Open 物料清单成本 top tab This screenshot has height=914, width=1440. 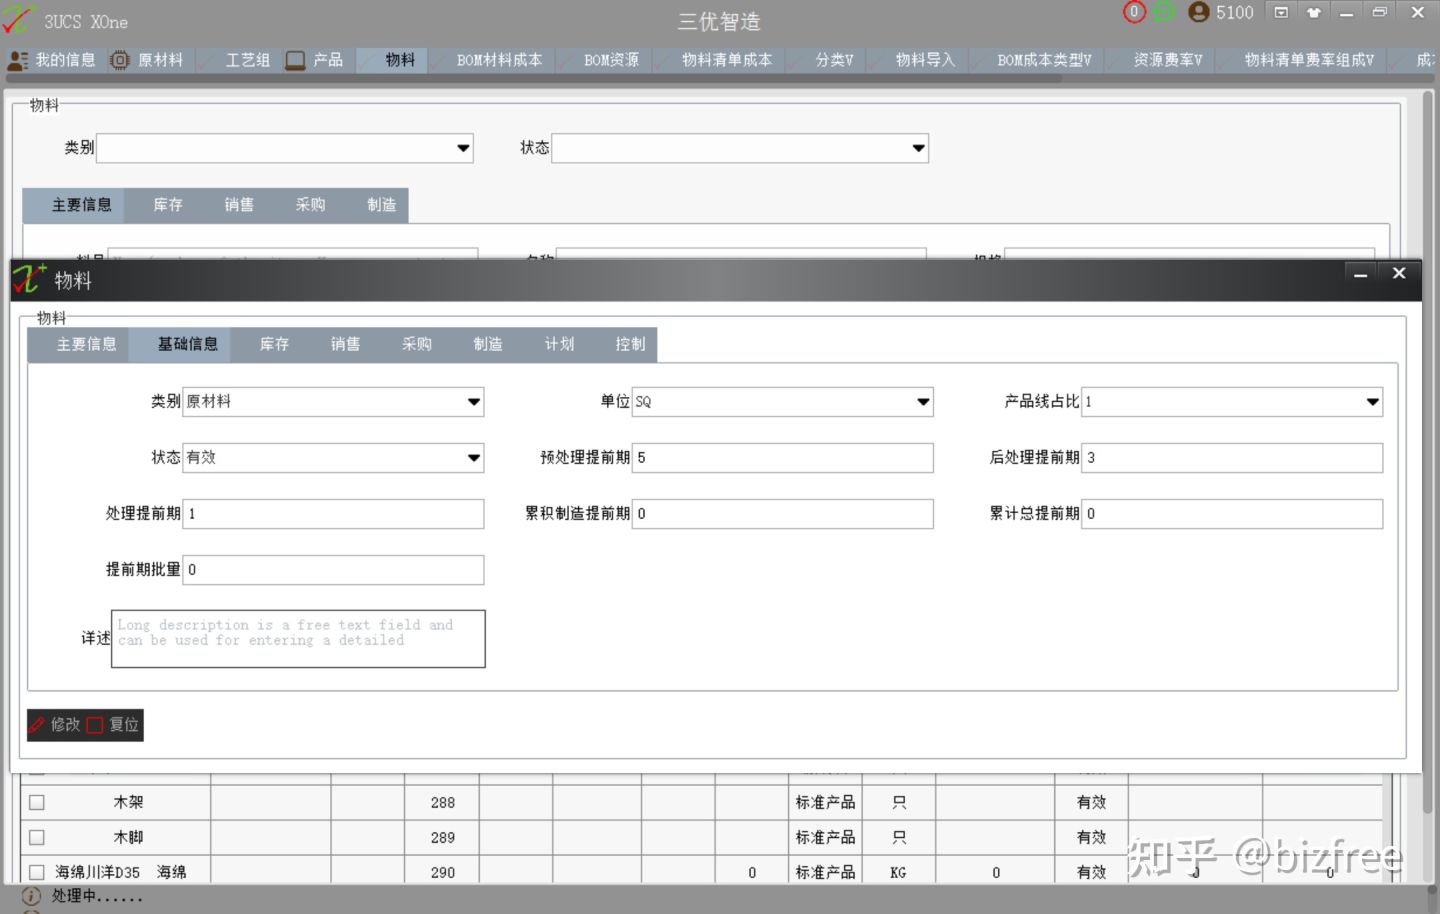coord(719,60)
